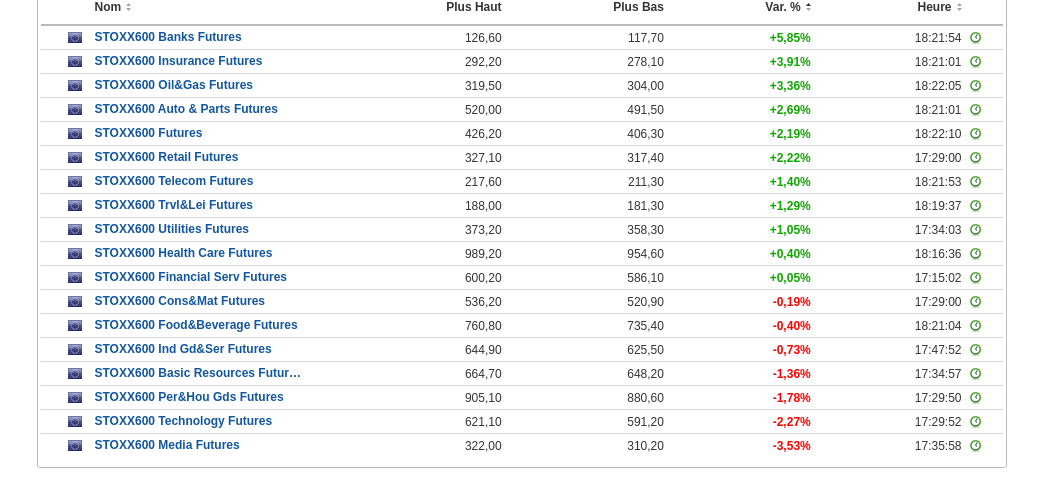Click the clock icon in the Health Care Futures row
1039x494 pixels.
(x=975, y=254)
